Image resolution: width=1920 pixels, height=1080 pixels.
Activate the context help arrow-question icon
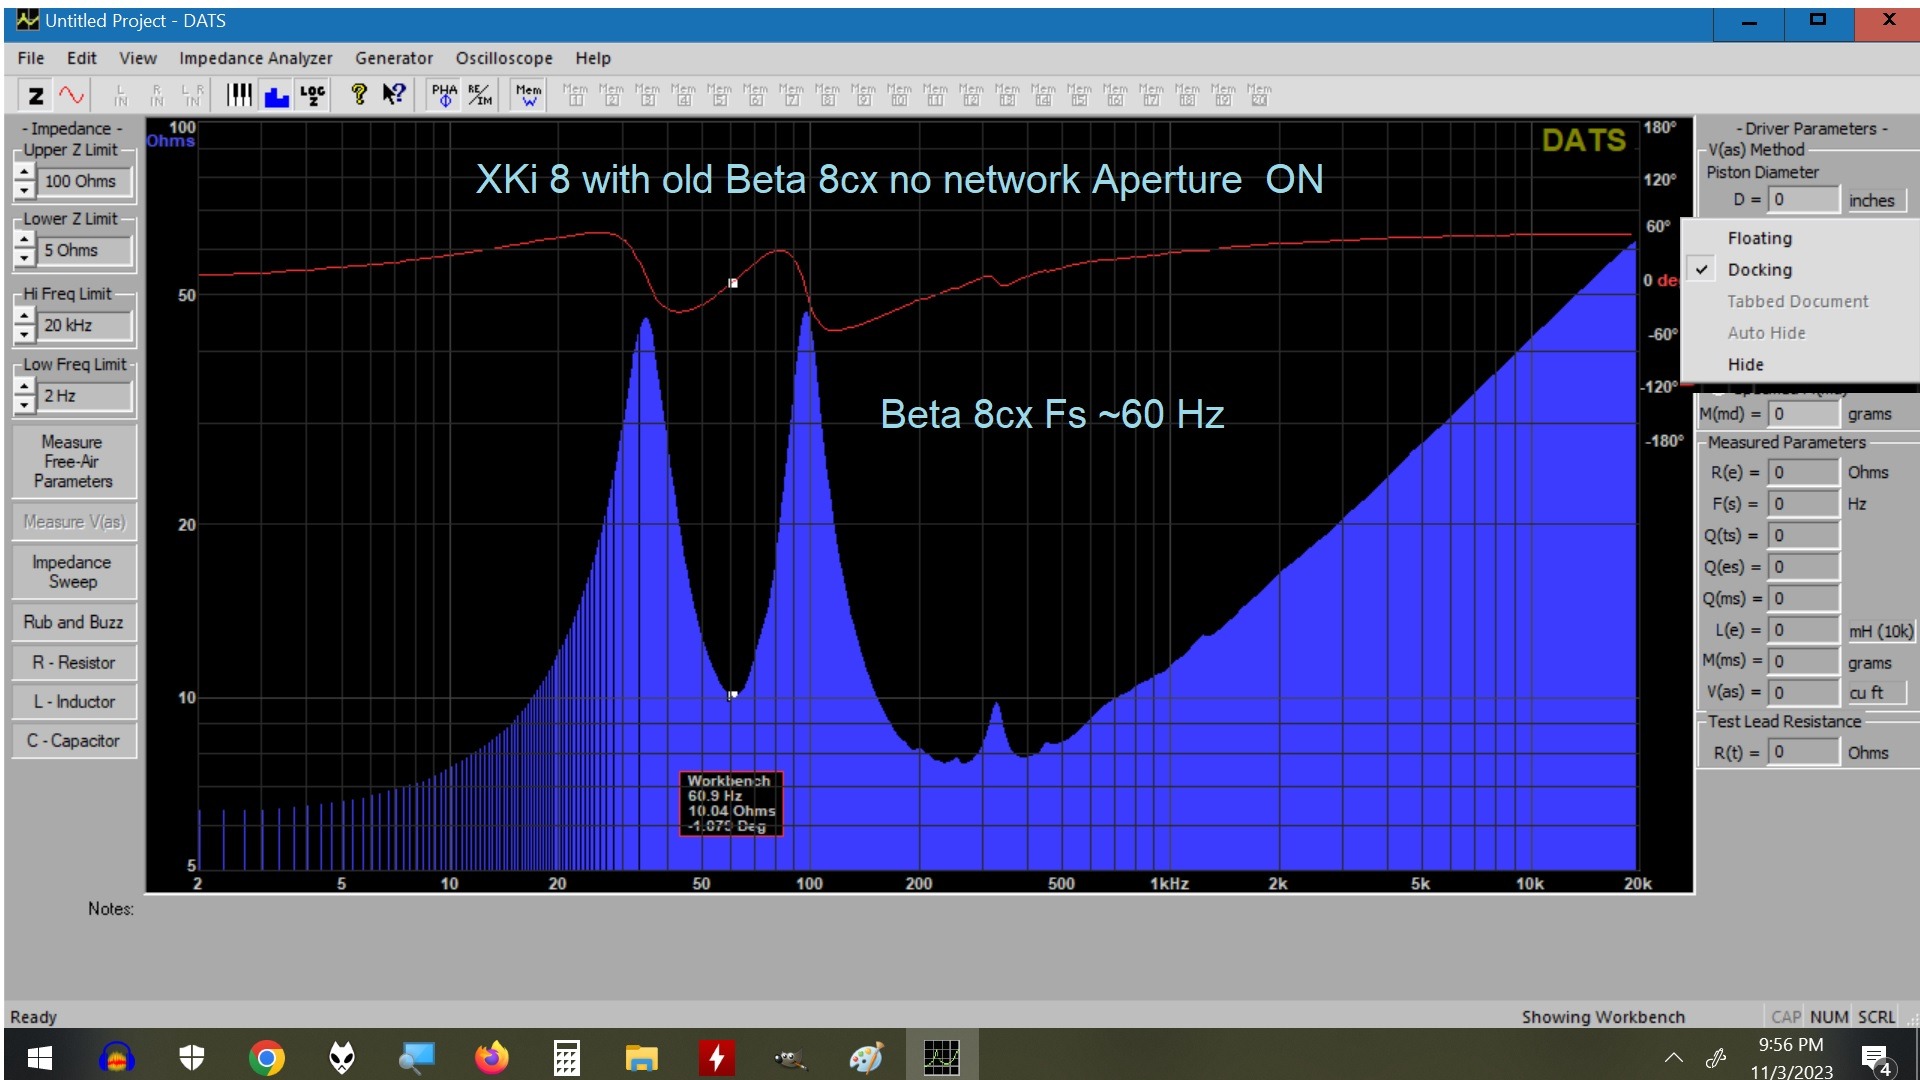click(395, 95)
